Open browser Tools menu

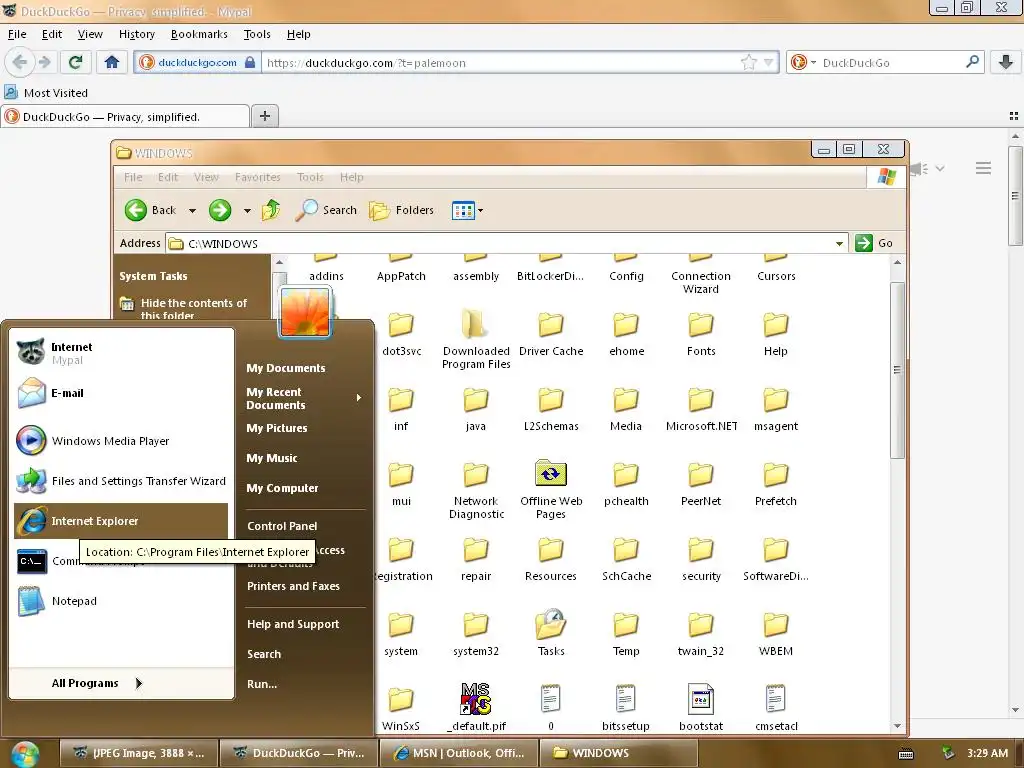point(257,35)
